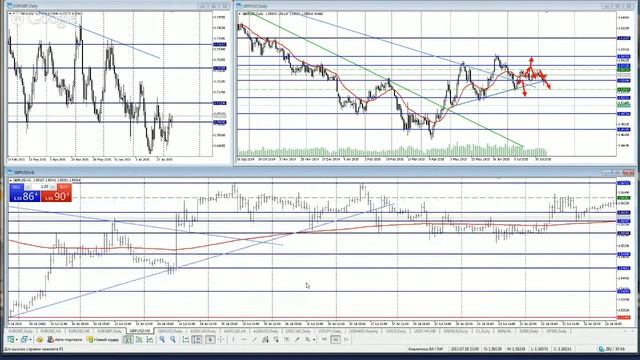Click the New Order button
Screen dimensions: 640x360
tap(102, 339)
